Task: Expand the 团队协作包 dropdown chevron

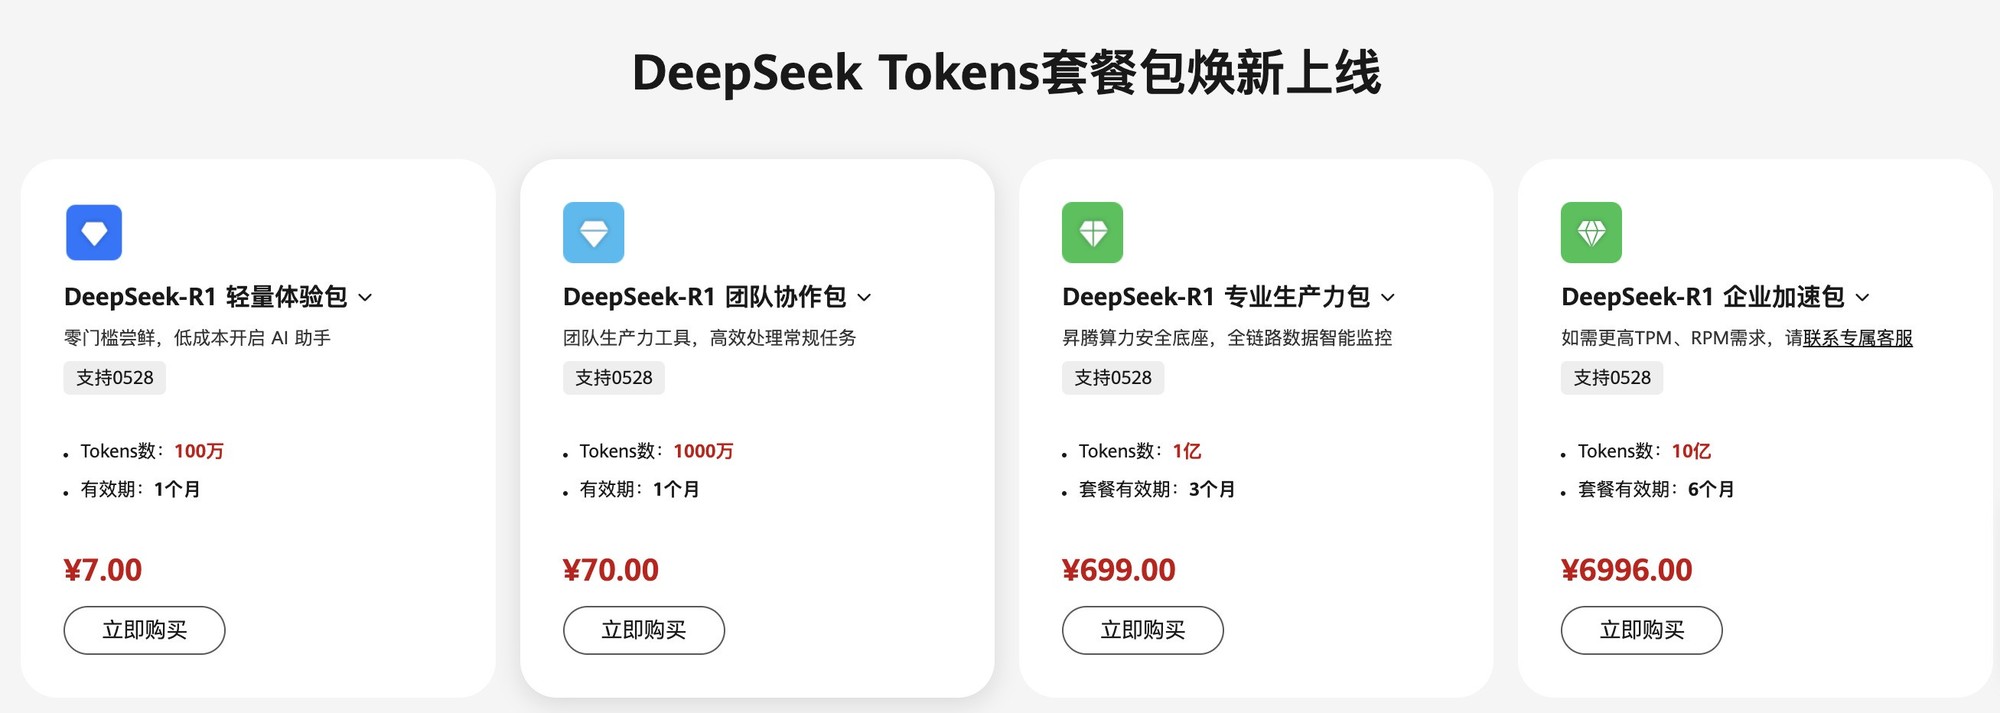Action: point(865,298)
